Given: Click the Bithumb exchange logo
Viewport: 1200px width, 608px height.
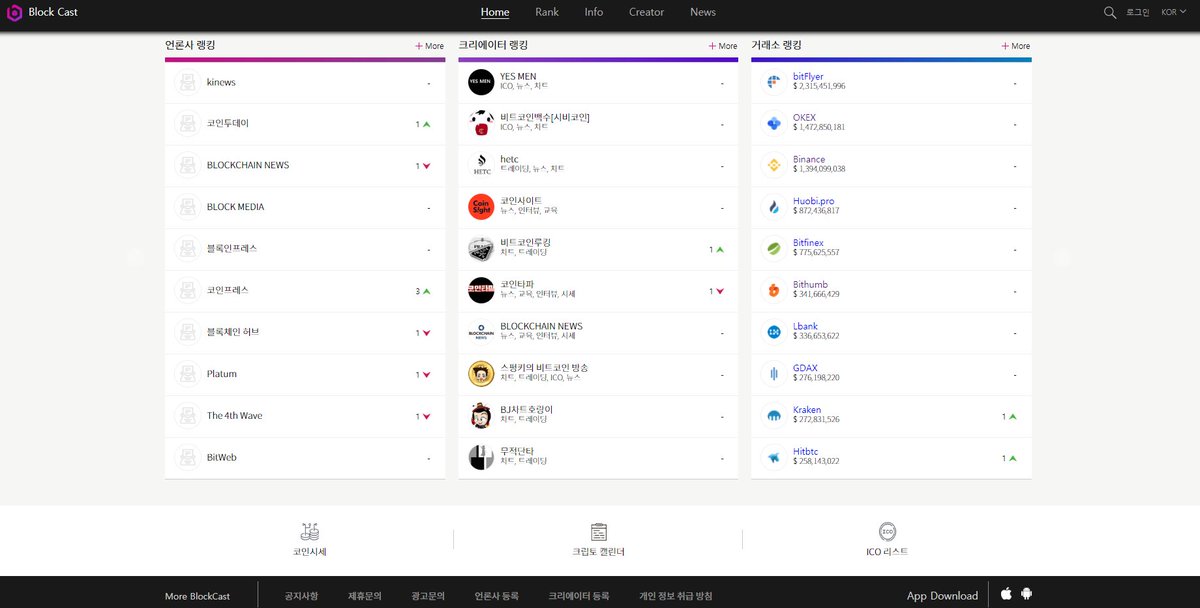Looking at the screenshot, I should [773, 290].
